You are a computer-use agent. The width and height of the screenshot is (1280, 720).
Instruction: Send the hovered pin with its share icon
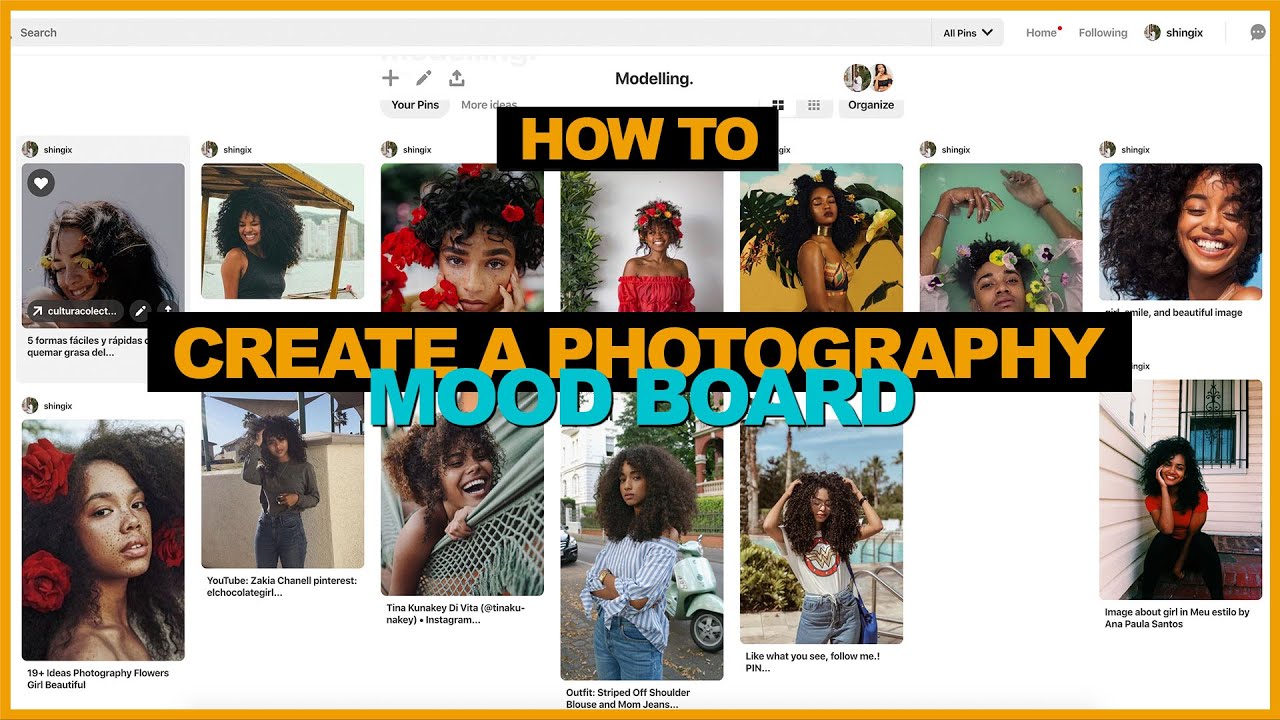(168, 311)
